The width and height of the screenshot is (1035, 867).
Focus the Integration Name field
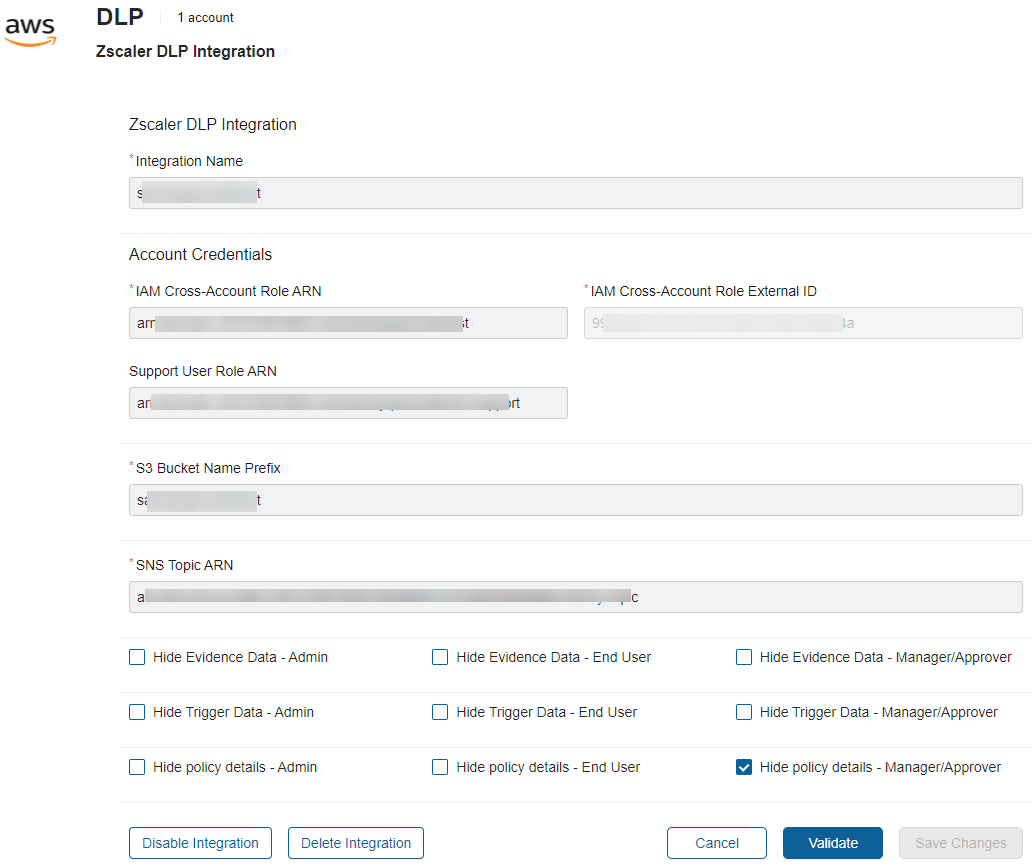pyautogui.click(x=575, y=193)
